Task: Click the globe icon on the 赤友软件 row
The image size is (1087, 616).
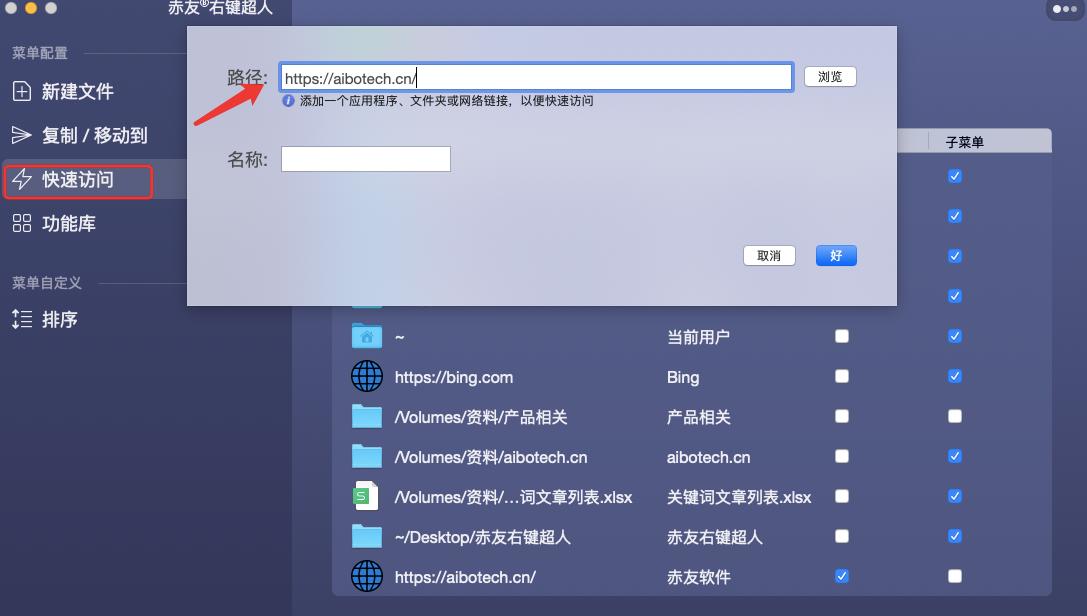Action: 367,576
